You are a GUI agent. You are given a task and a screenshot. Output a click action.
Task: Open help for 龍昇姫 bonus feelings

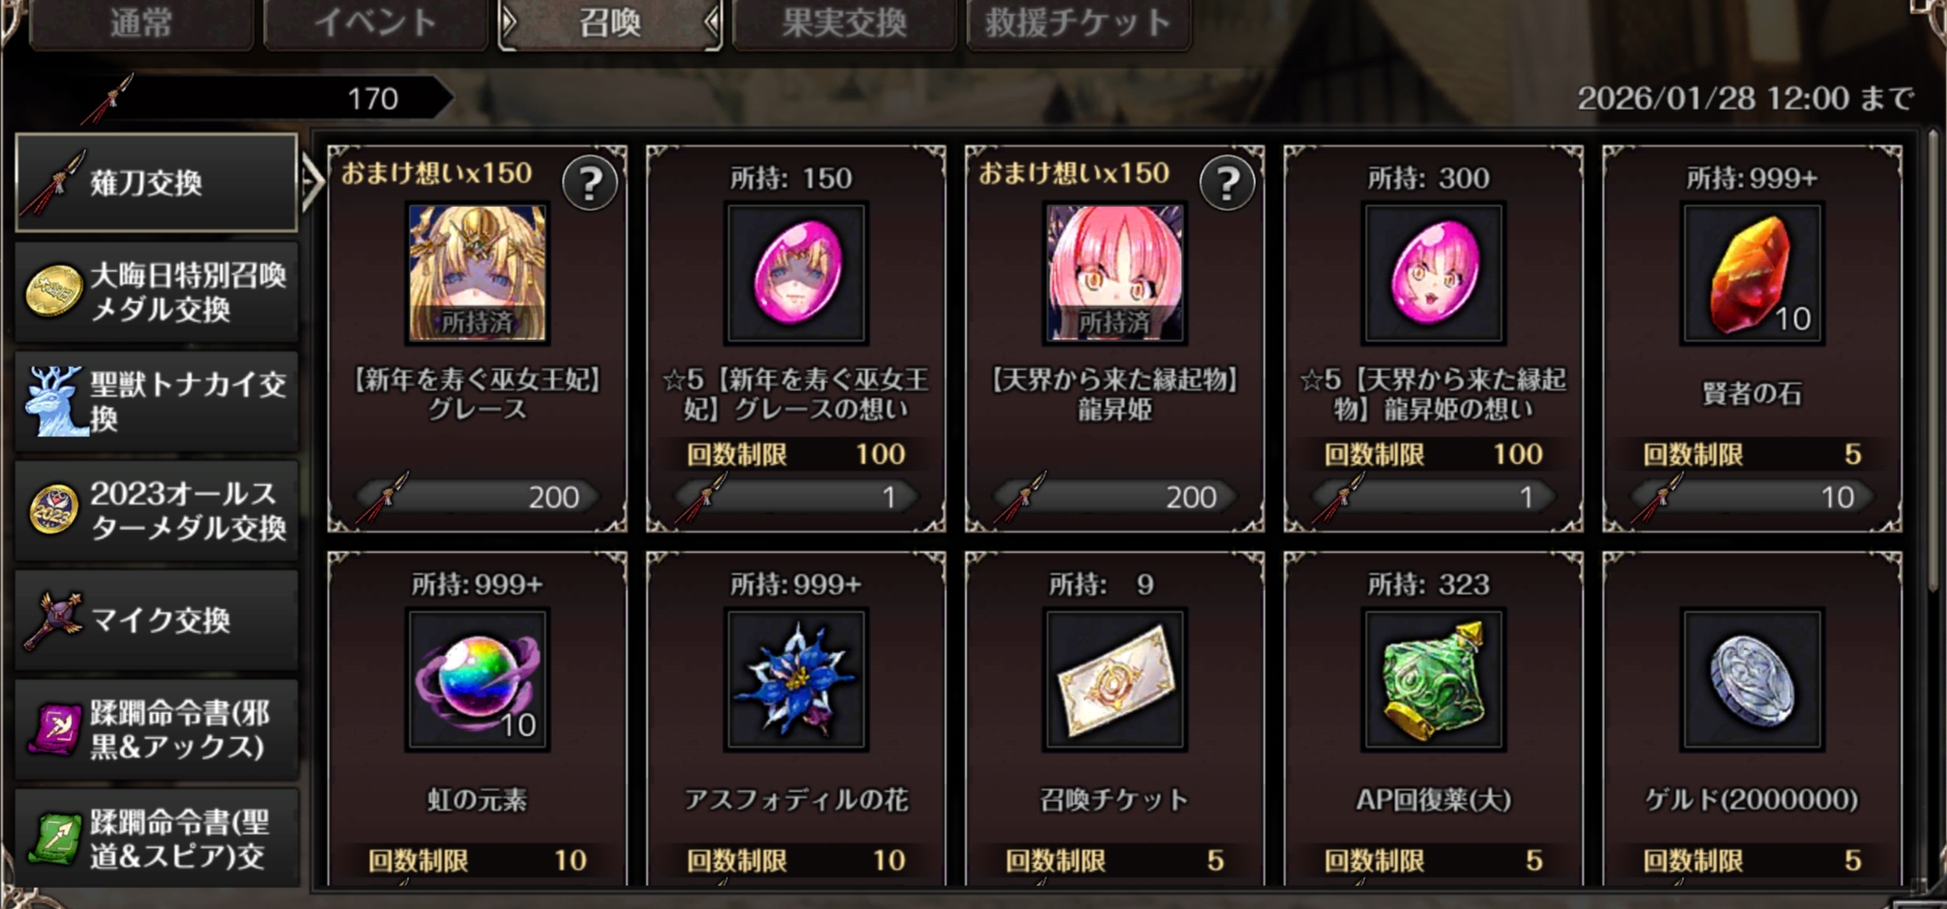(x=1227, y=183)
